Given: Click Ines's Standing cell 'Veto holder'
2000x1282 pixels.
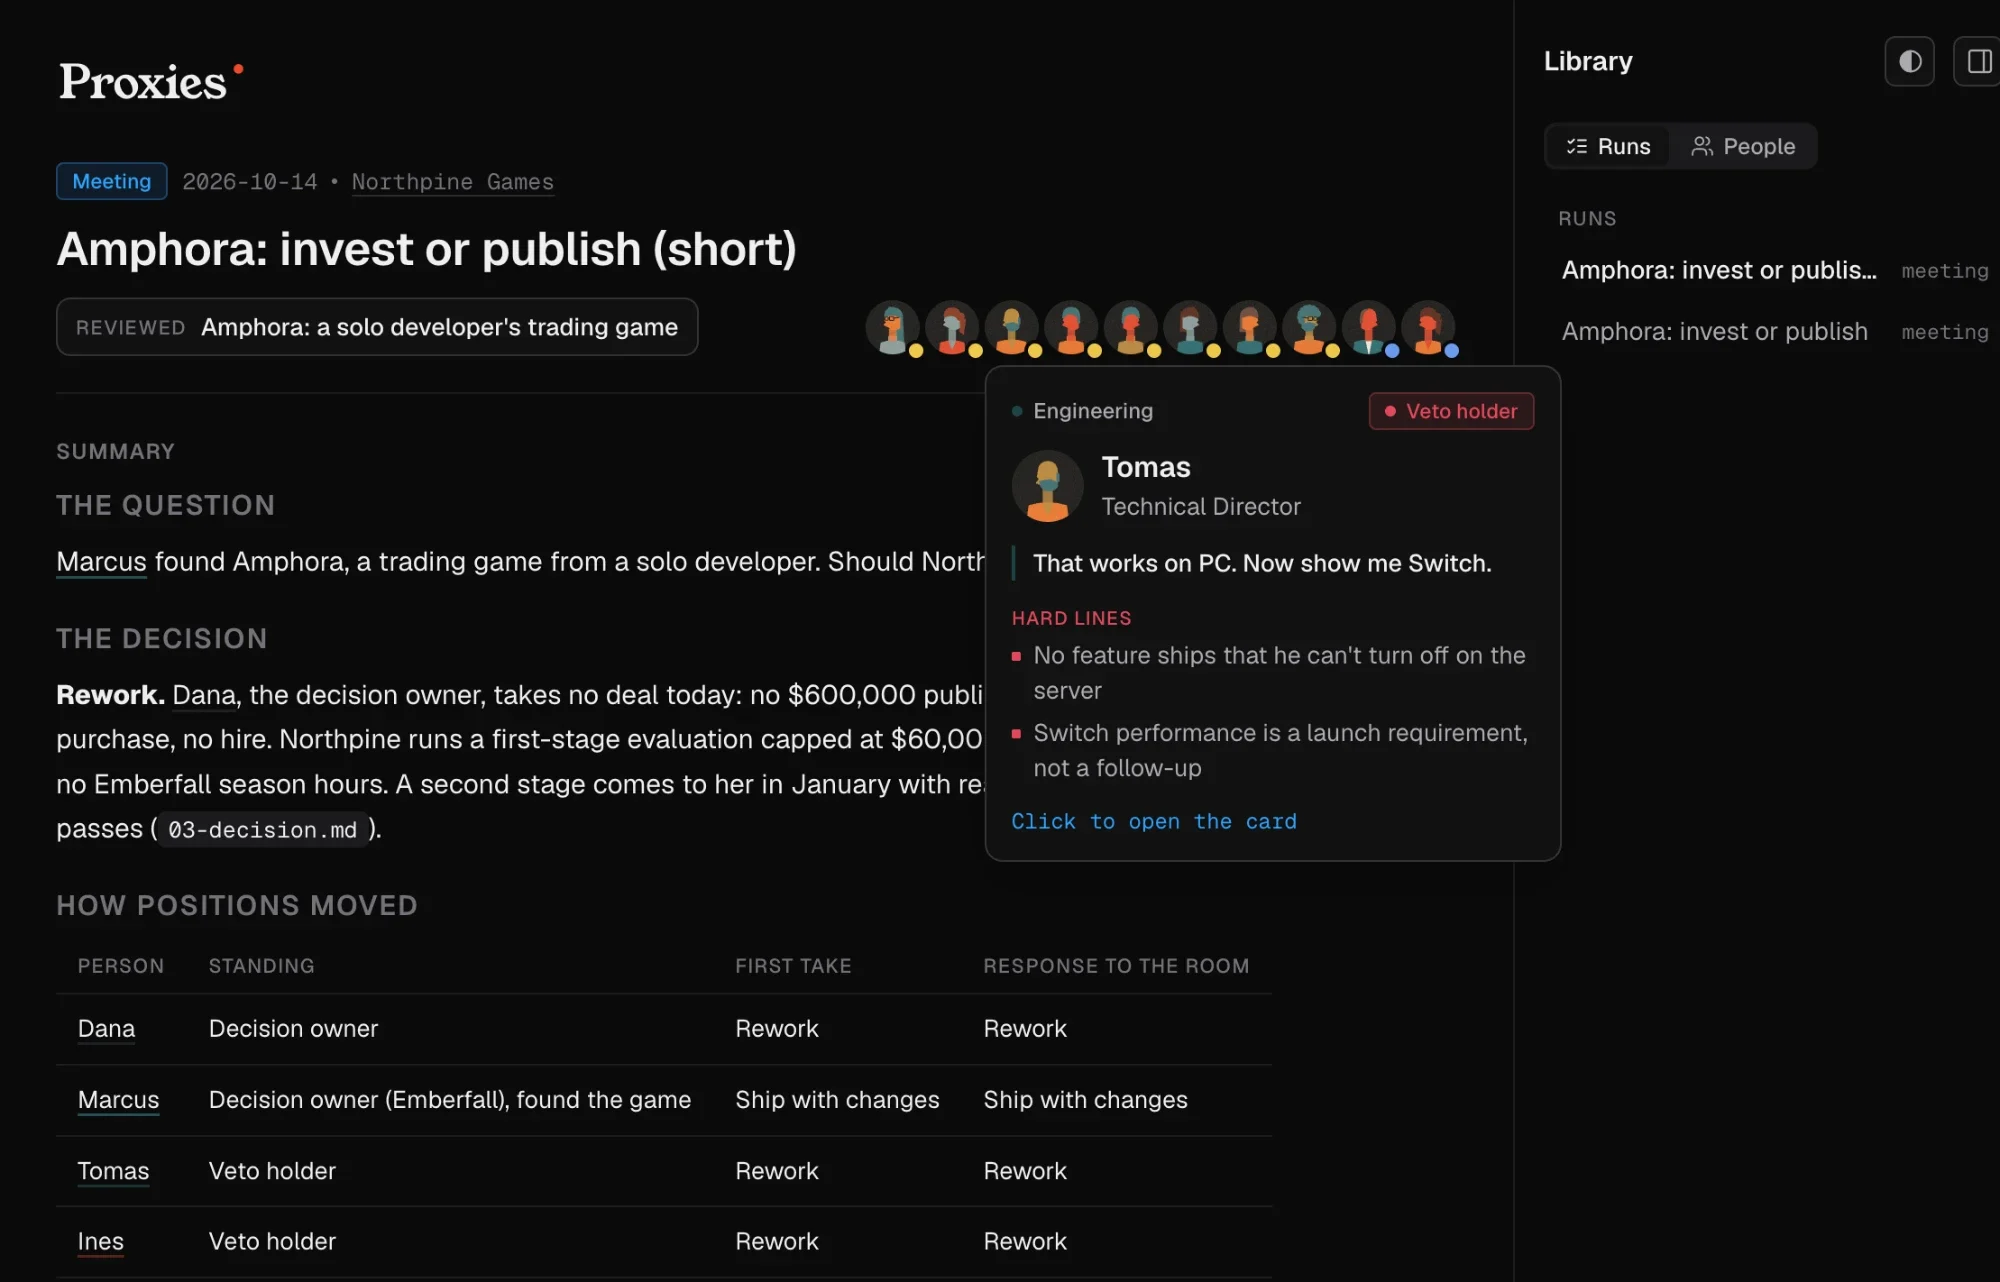Looking at the screenshot, I should tap(272, 1242).
